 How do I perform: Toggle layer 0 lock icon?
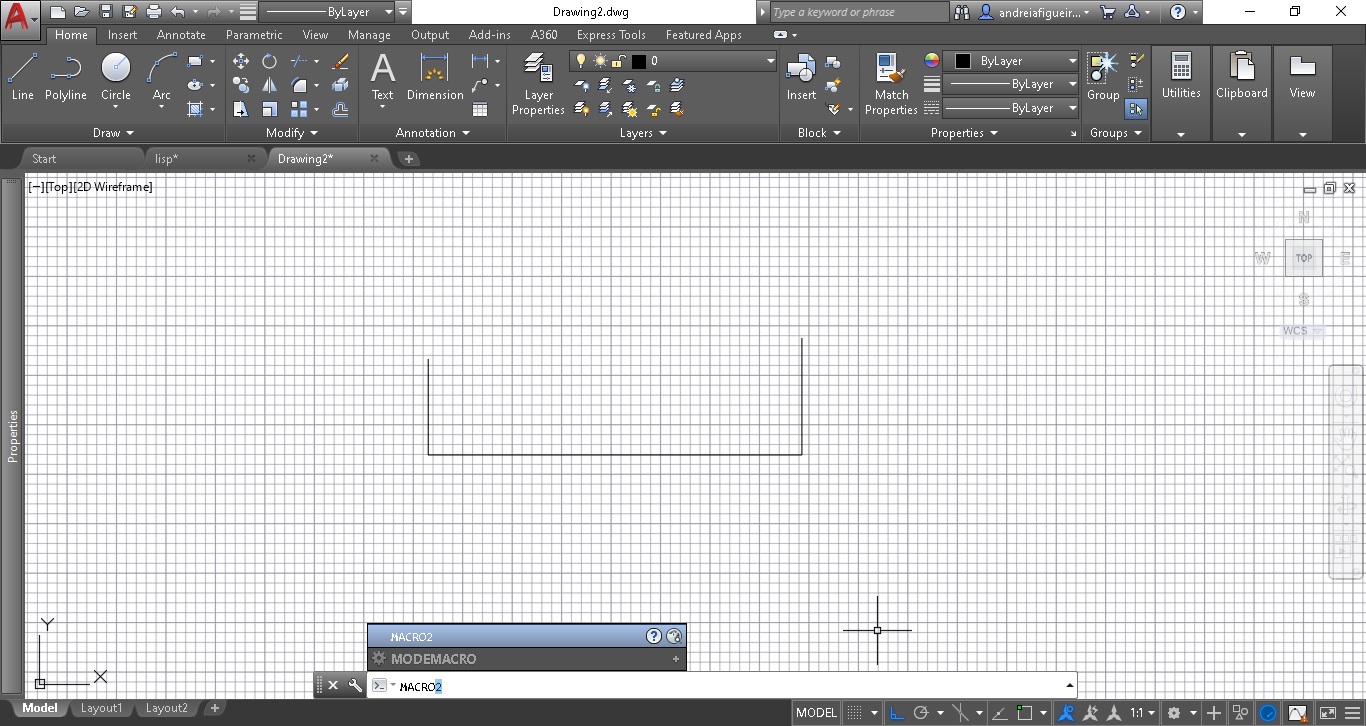click(619, 61)
